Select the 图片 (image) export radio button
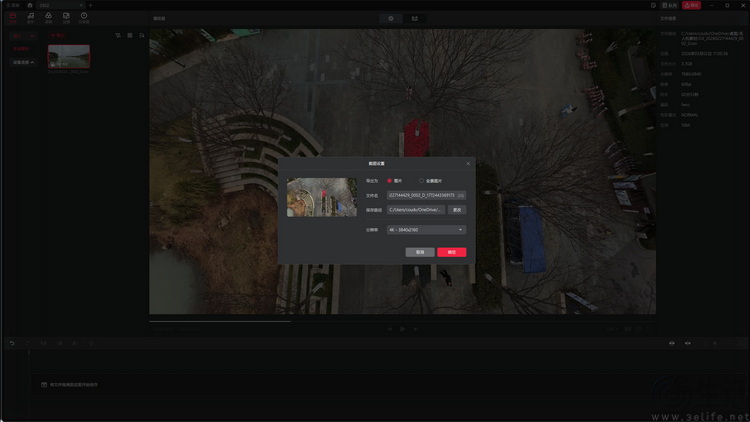This screenshot has height=422, width=750. [x=390, y=181]
